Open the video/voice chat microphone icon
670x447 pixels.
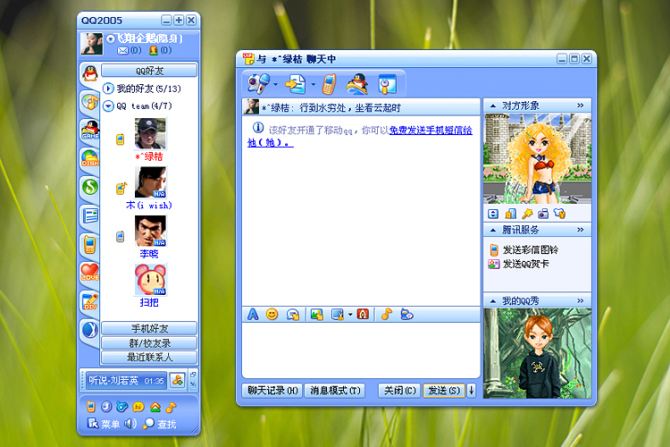tap(258, 83)
